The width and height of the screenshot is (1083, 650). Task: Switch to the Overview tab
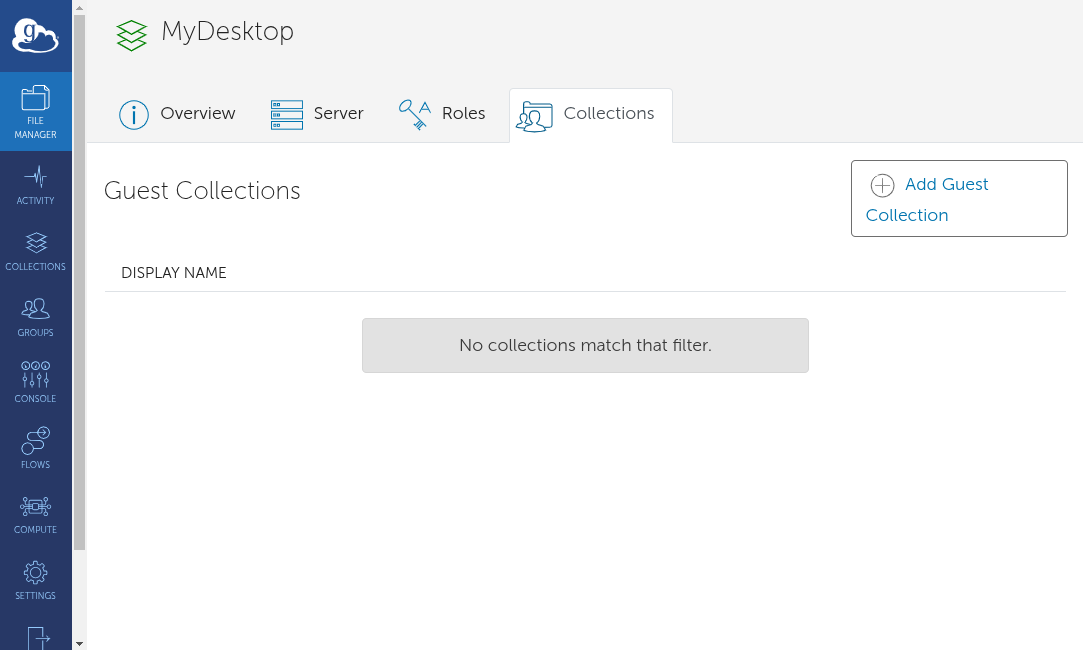point(177,114)
